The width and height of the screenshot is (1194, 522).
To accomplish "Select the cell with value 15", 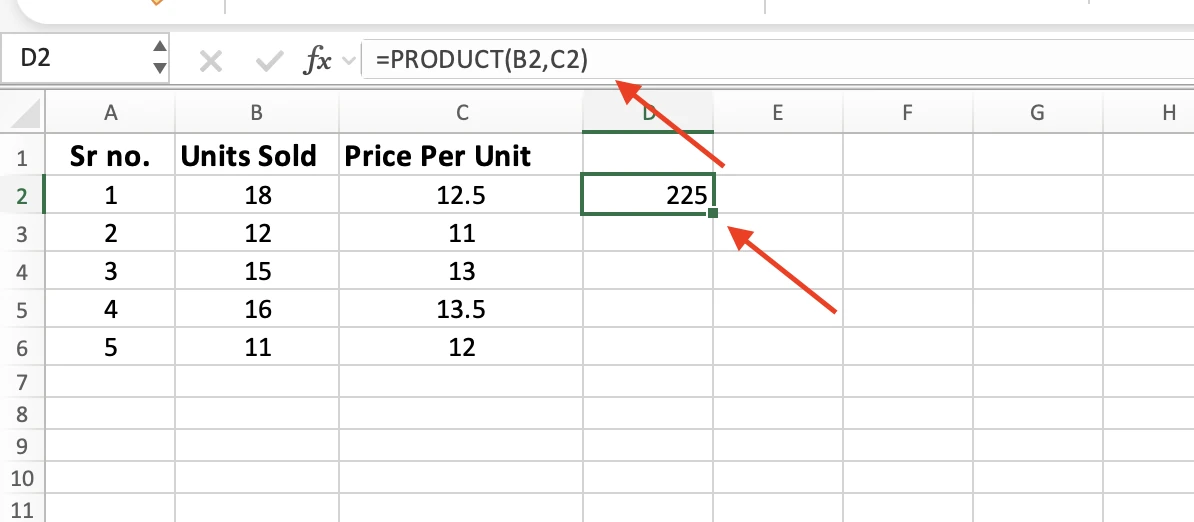I will point(257,271).
